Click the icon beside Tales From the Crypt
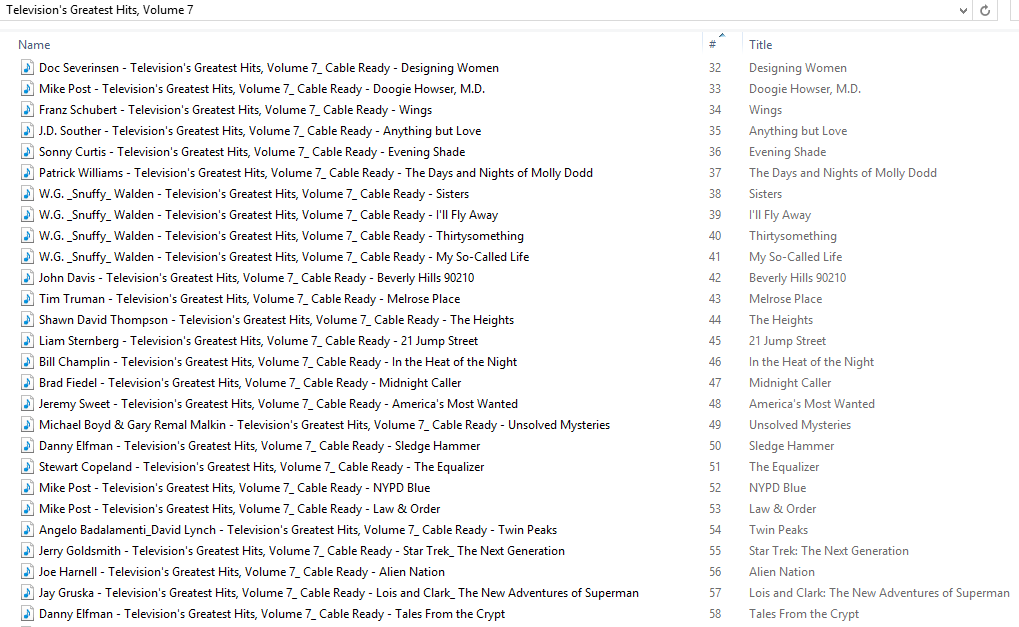1019x627 pixels. coord(27,614)
